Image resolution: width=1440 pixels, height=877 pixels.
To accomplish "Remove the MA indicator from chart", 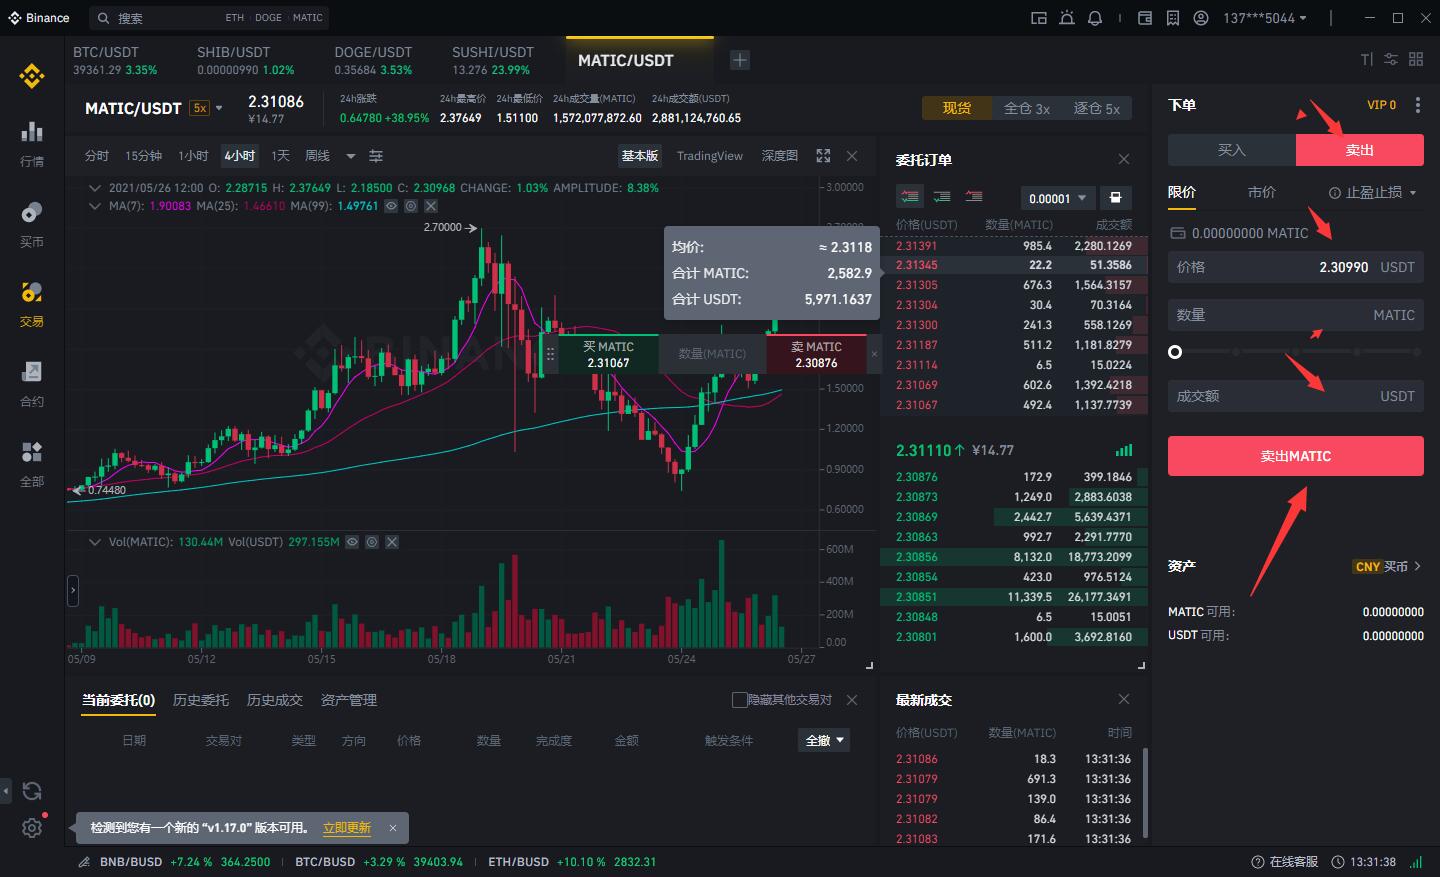I will (x=431, y=206).
